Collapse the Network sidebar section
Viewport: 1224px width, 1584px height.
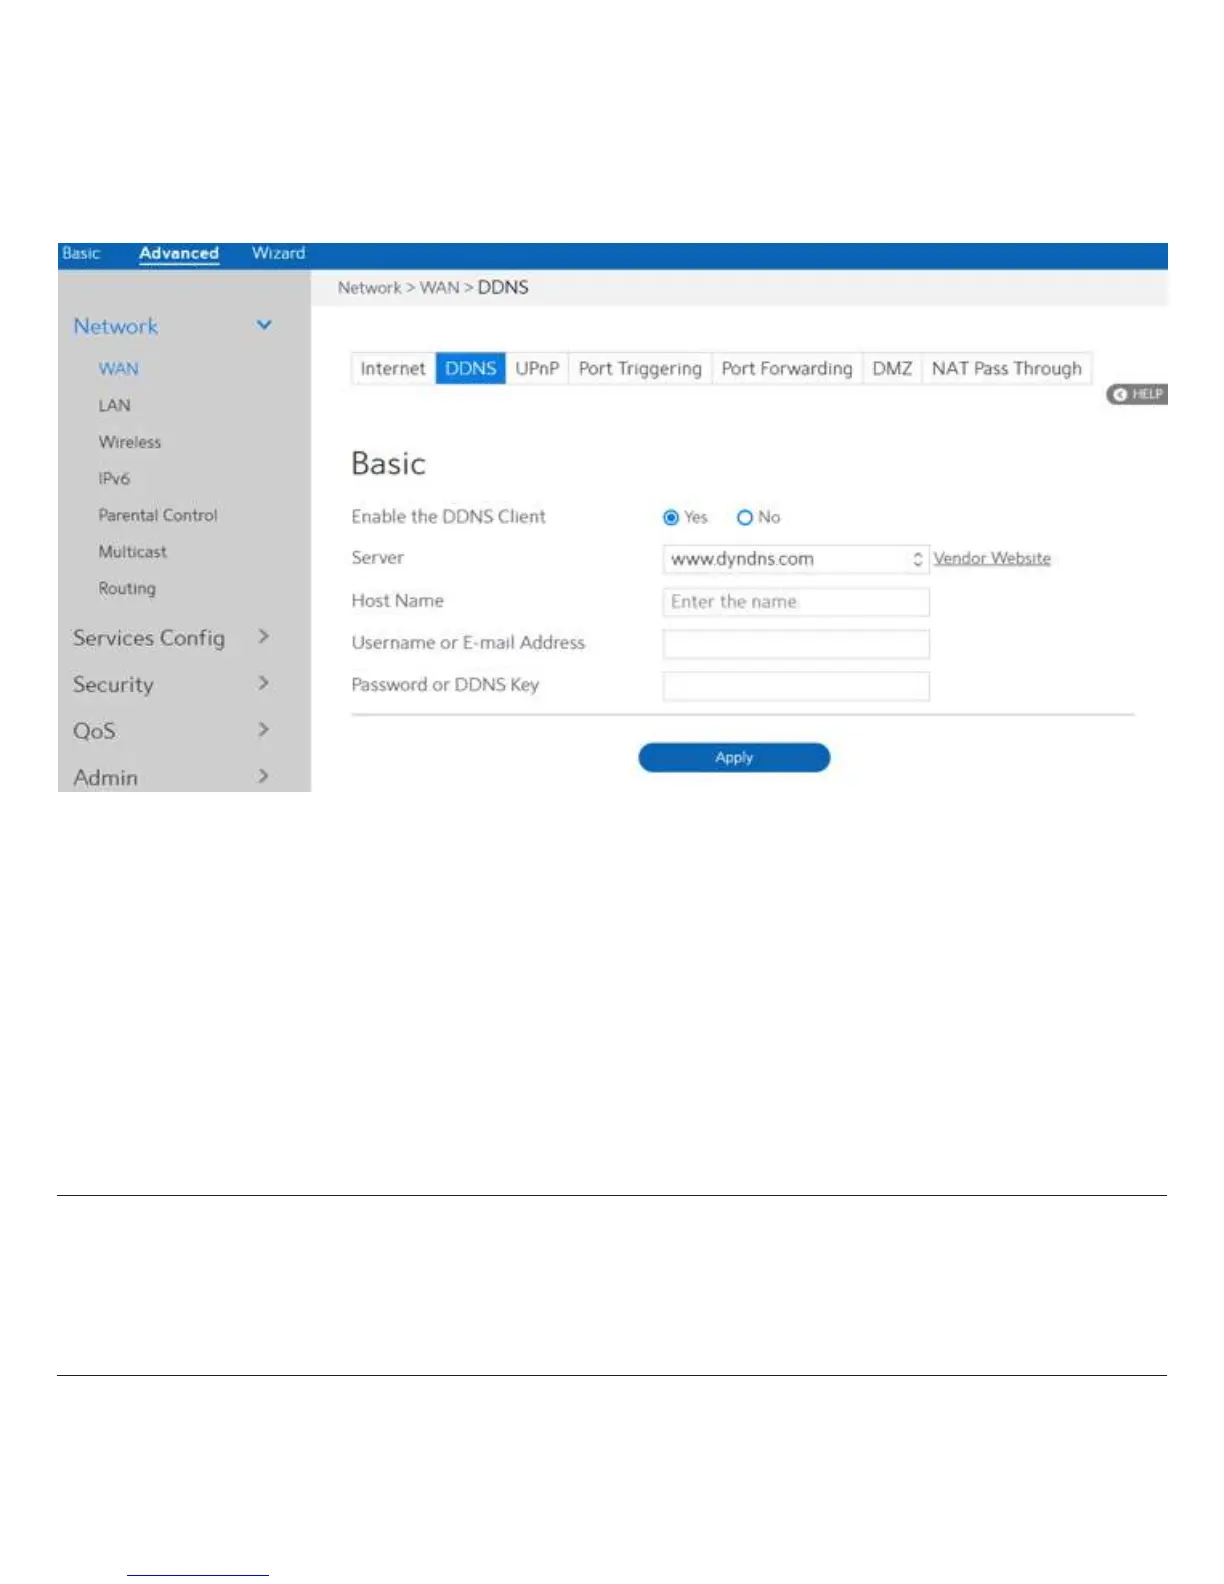(x=264, y=325)
